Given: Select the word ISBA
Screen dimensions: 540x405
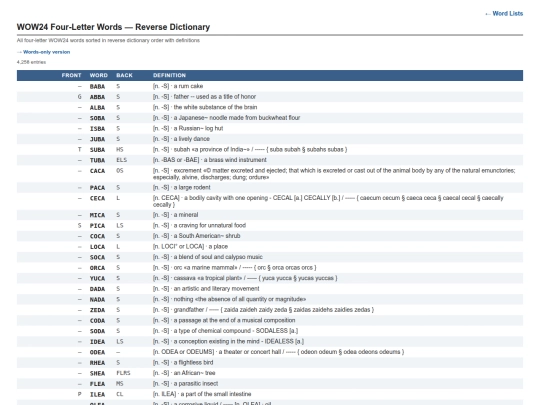Looking at the screenshot, I should (x=97, y=129).
